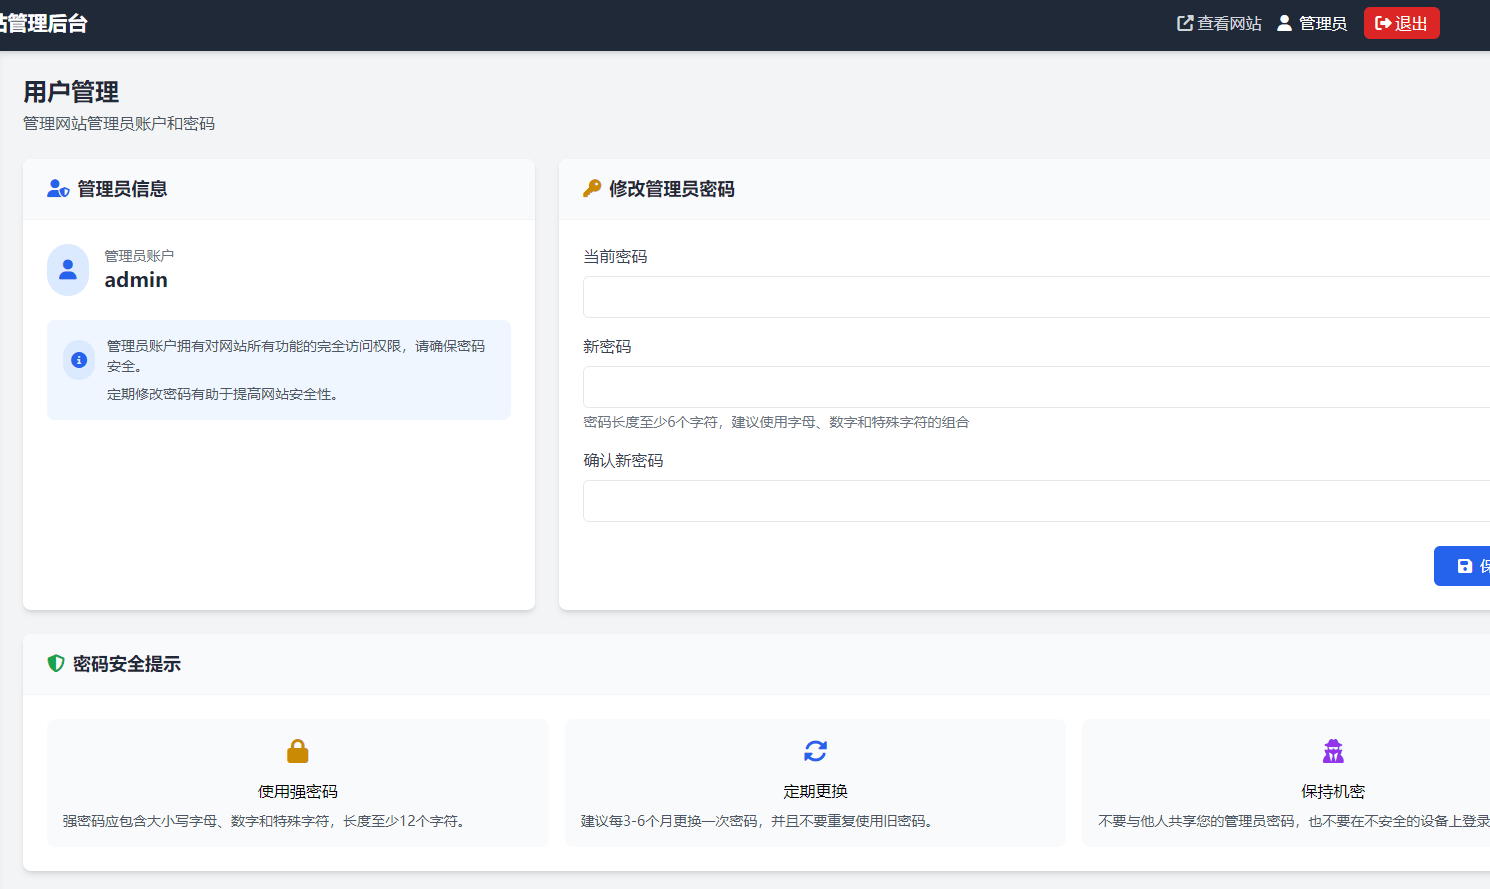Click the 管理员信息 card title
This screenshot has width=1490, height=889.
pos(122,189)
